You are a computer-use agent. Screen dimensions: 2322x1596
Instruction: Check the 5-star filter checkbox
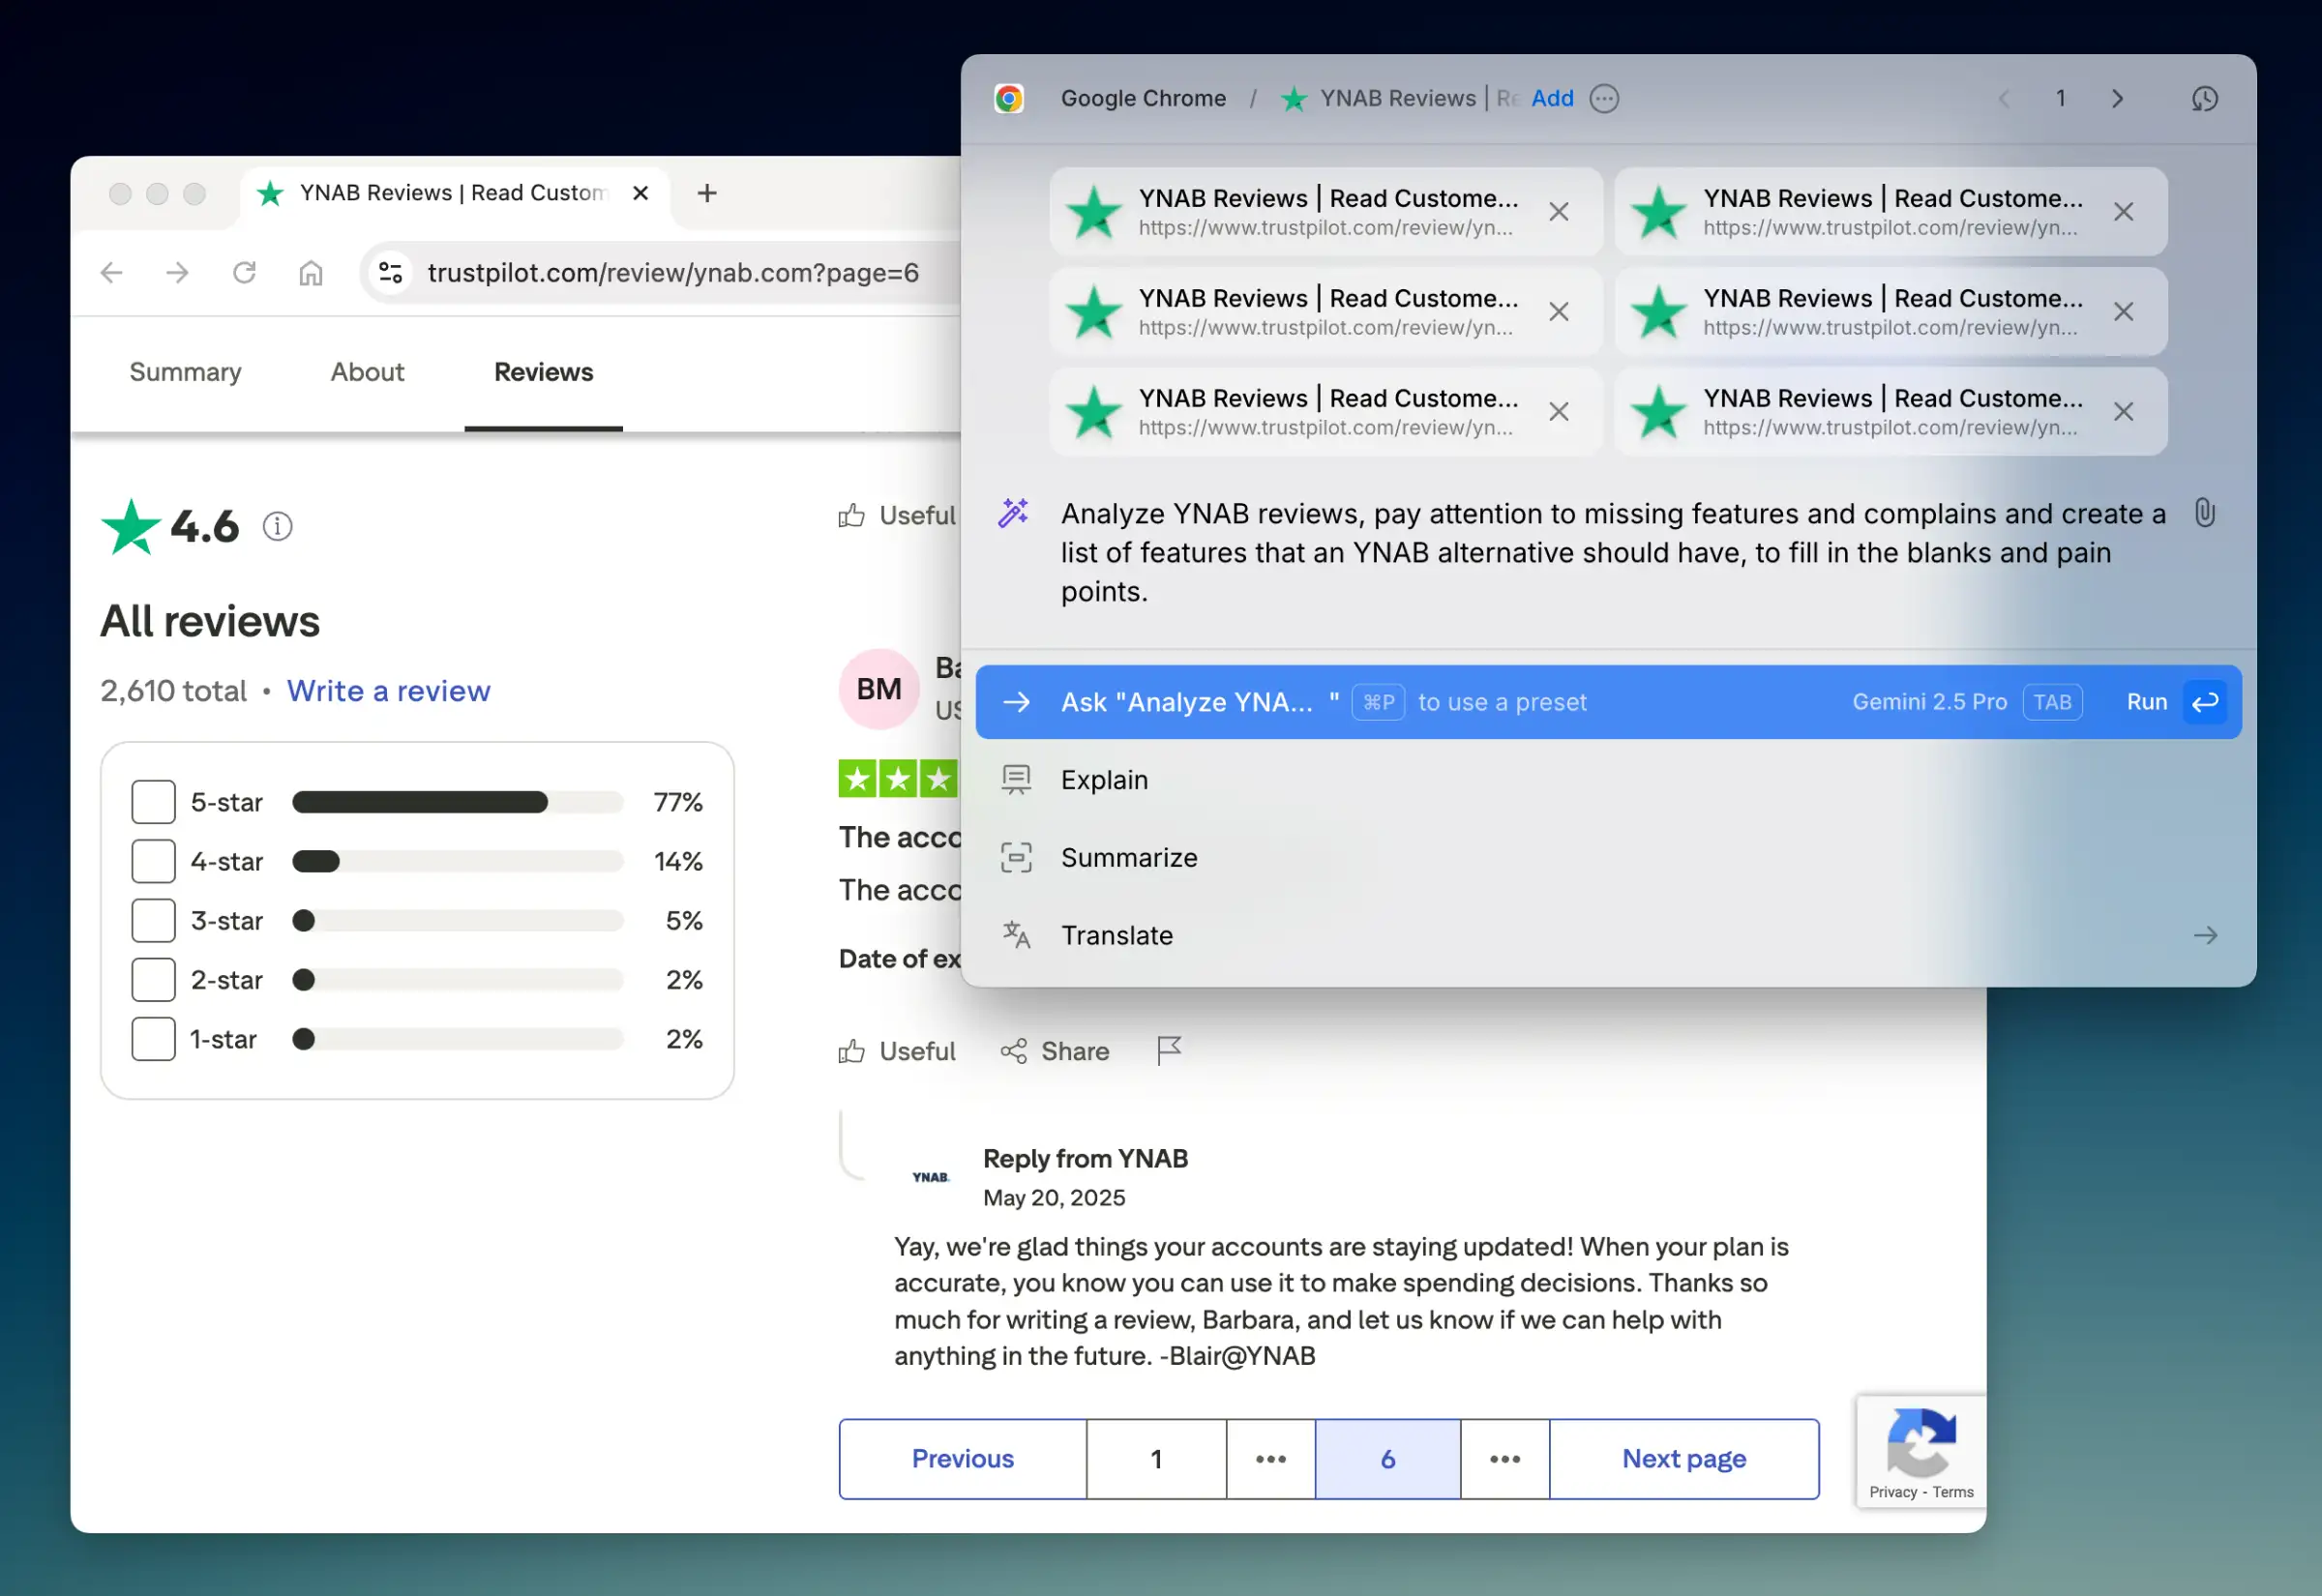tap(153, 802)
